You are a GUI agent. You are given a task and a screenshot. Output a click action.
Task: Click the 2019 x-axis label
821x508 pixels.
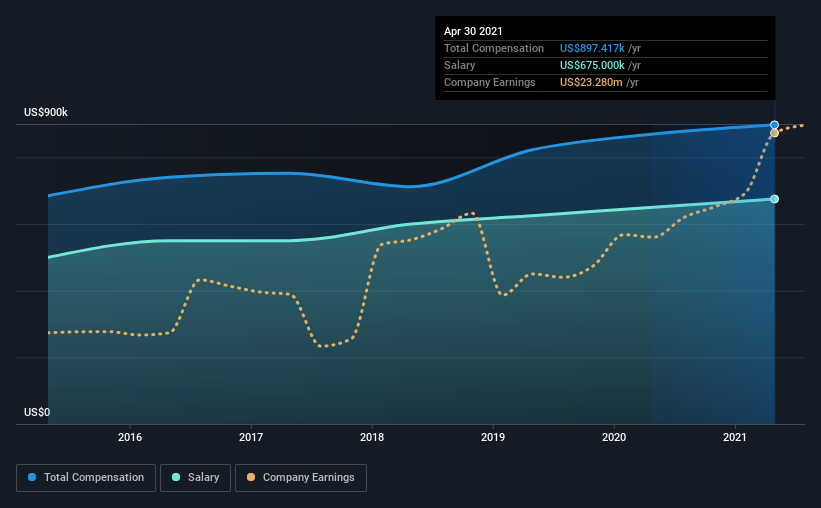click(x=493, y=437)
